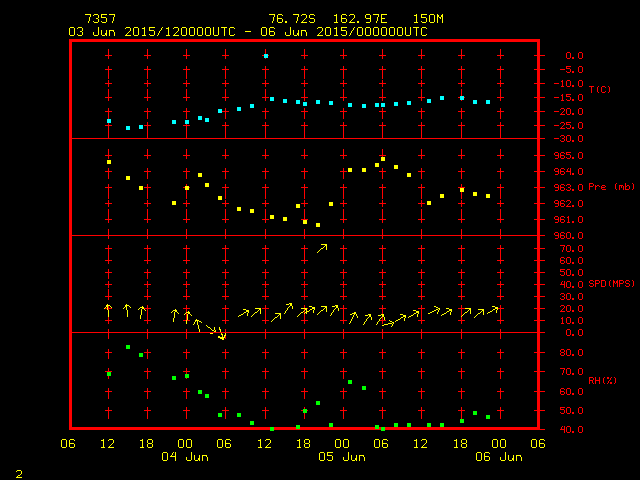Click the highest green humidity data point
The height and width of the screenshot is (480, 640).
tap(128, 347)
